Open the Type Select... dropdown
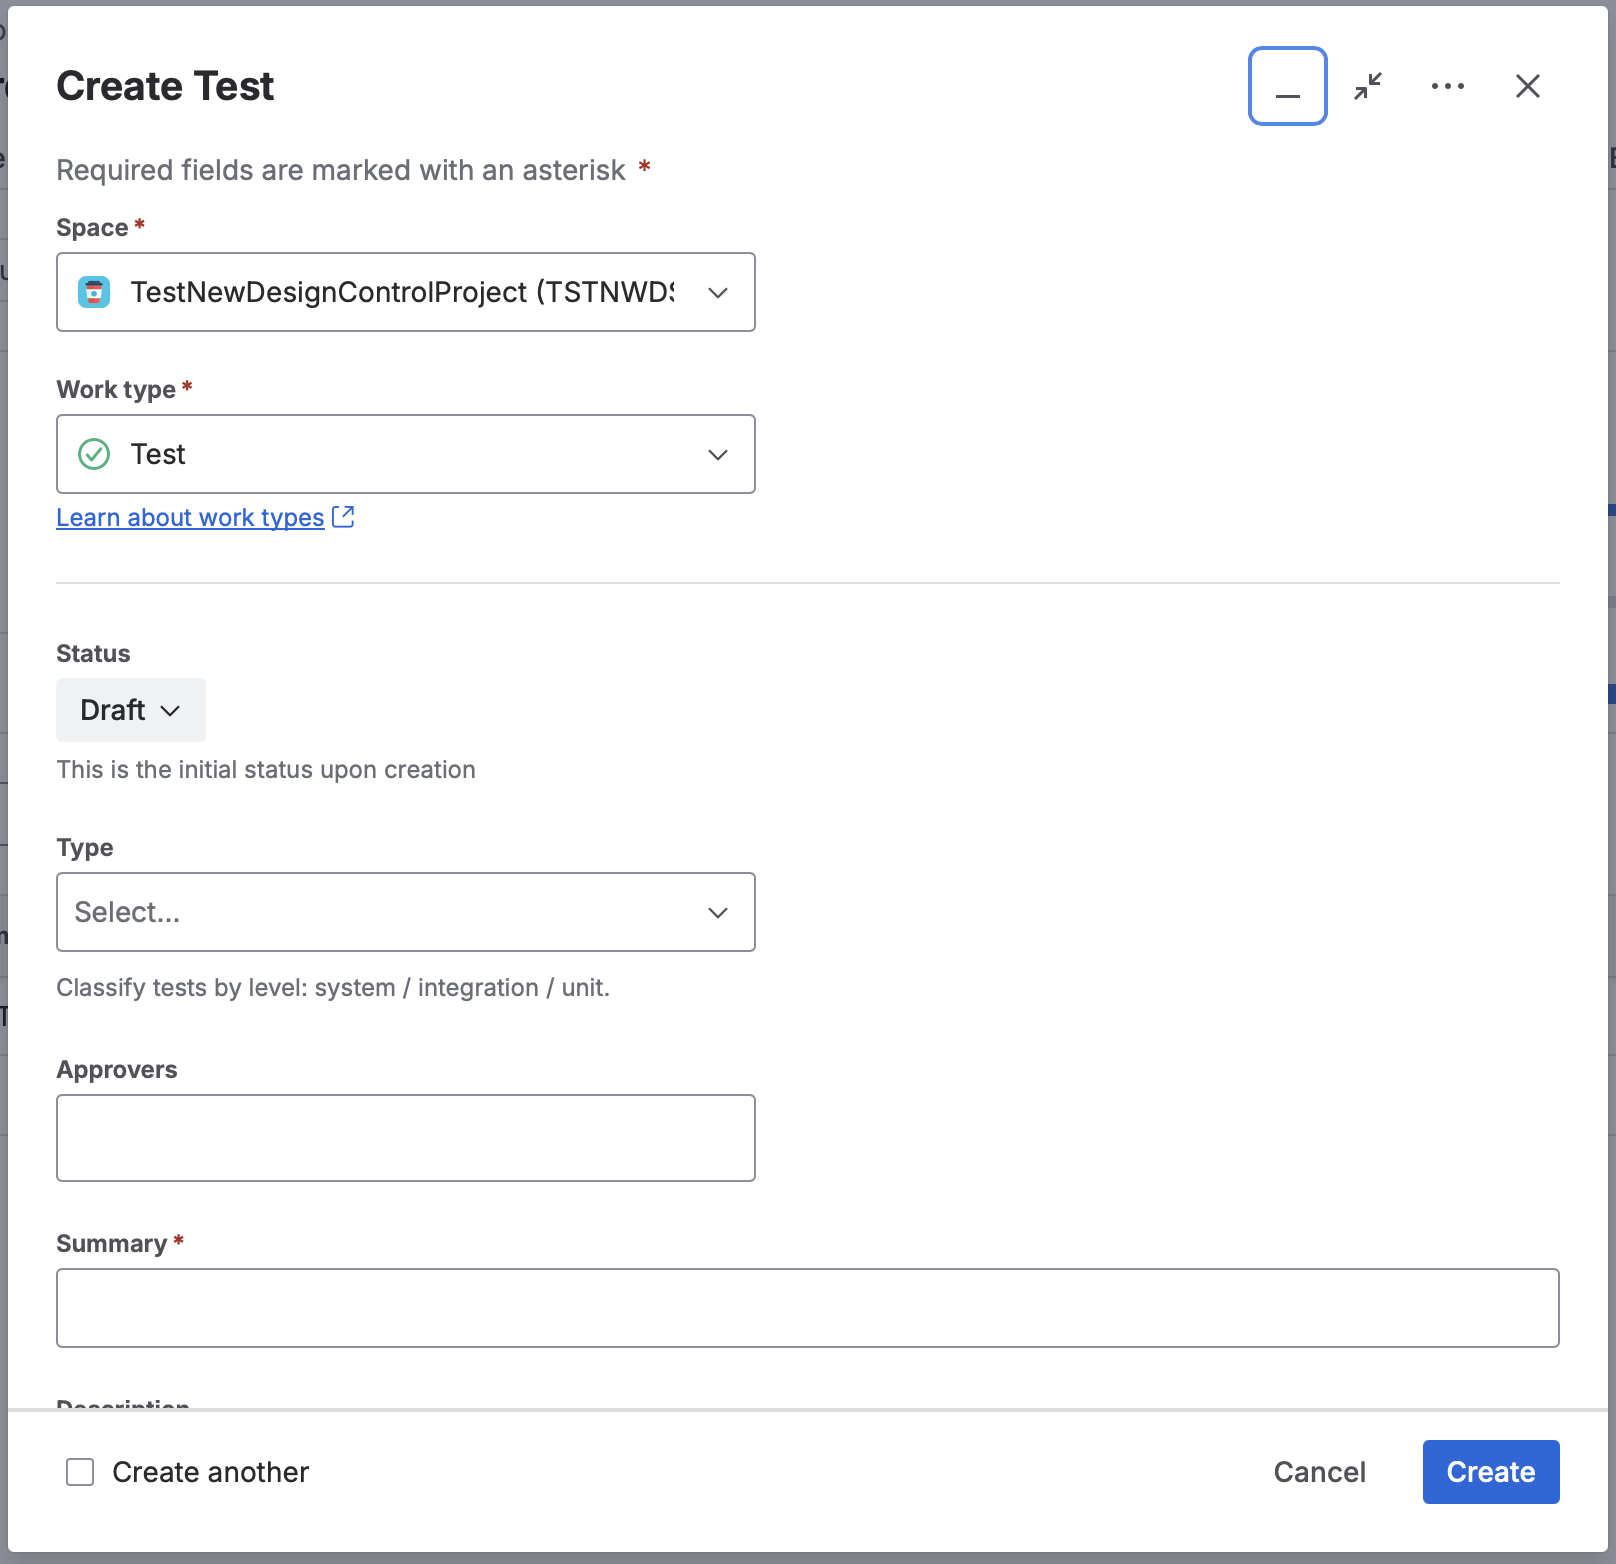This screenshot has width=1616, height=1564. coord(406,912)
